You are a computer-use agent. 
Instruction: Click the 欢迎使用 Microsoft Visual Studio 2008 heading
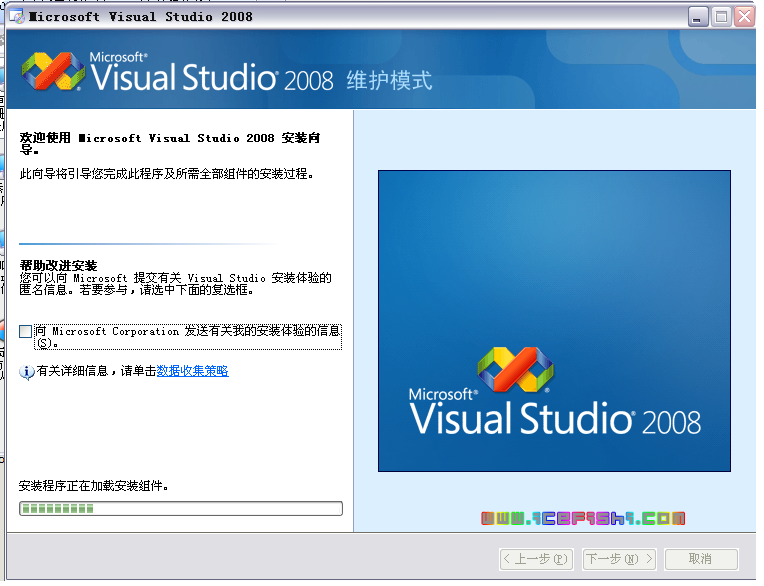point(170,143)
